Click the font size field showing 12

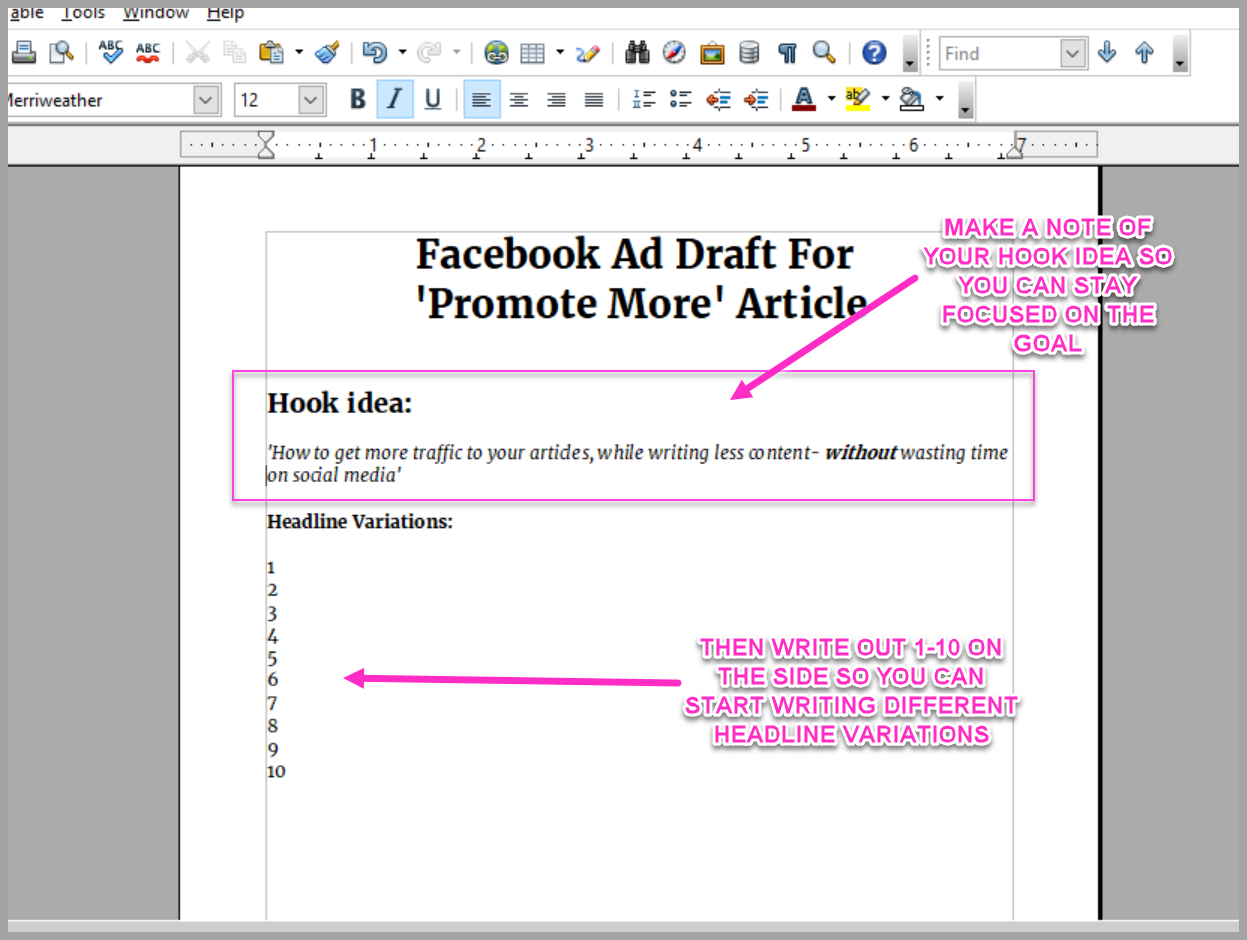(x=266, y=100)
